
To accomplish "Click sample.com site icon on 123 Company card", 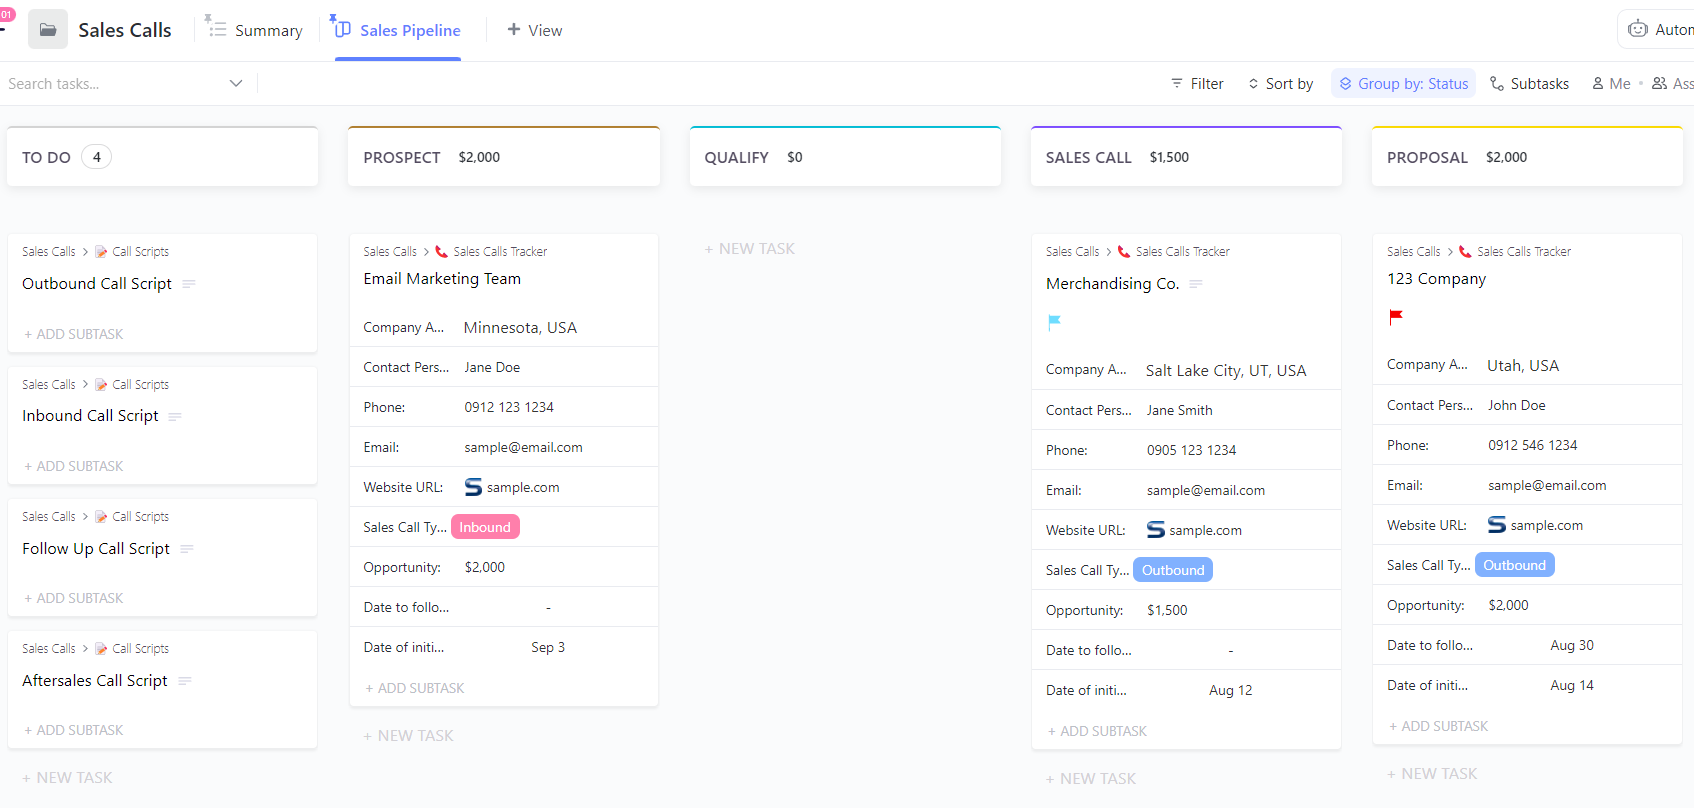I will (x=1497, y=525).
